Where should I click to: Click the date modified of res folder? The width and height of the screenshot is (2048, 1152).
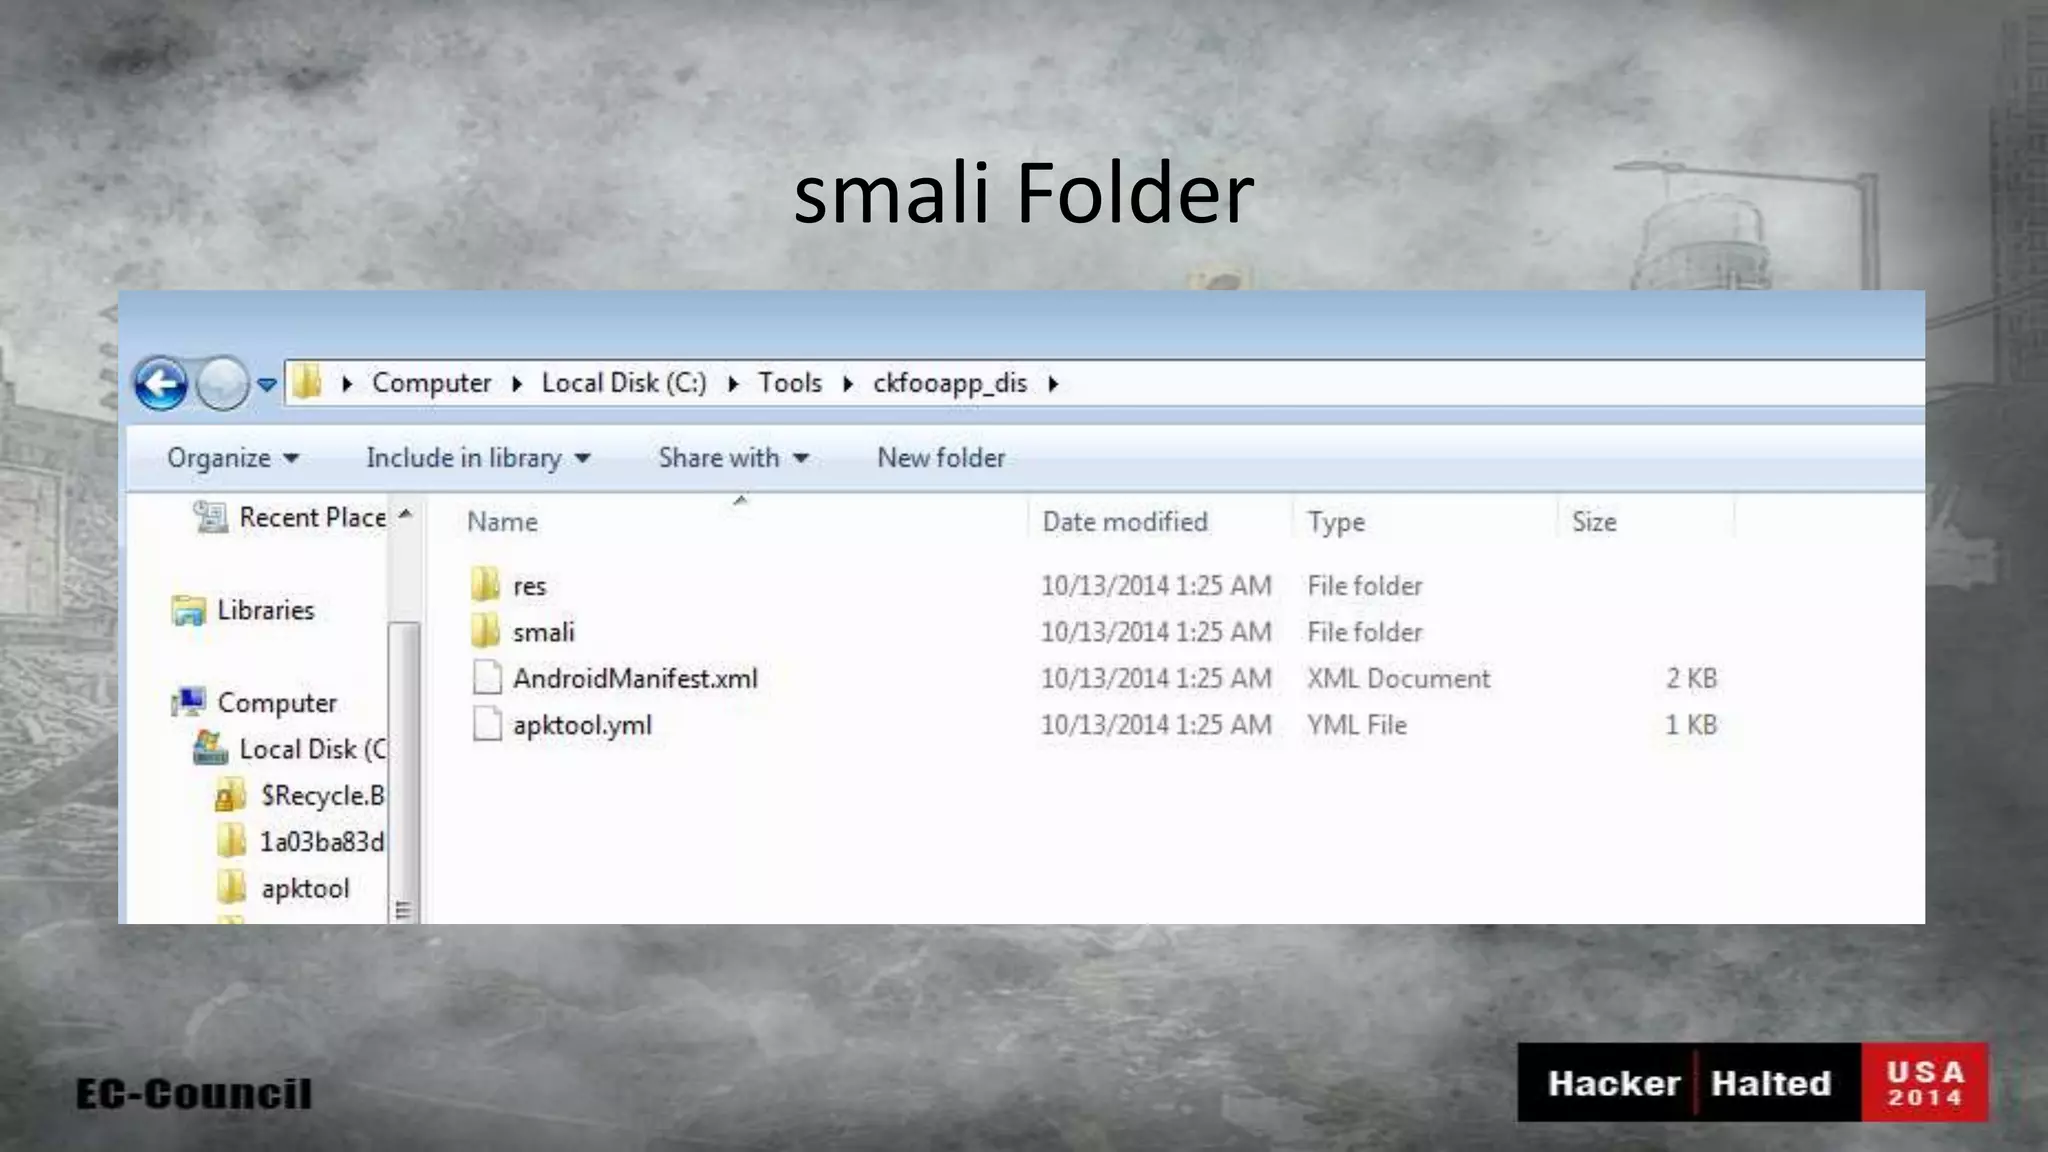(1156, 586)
